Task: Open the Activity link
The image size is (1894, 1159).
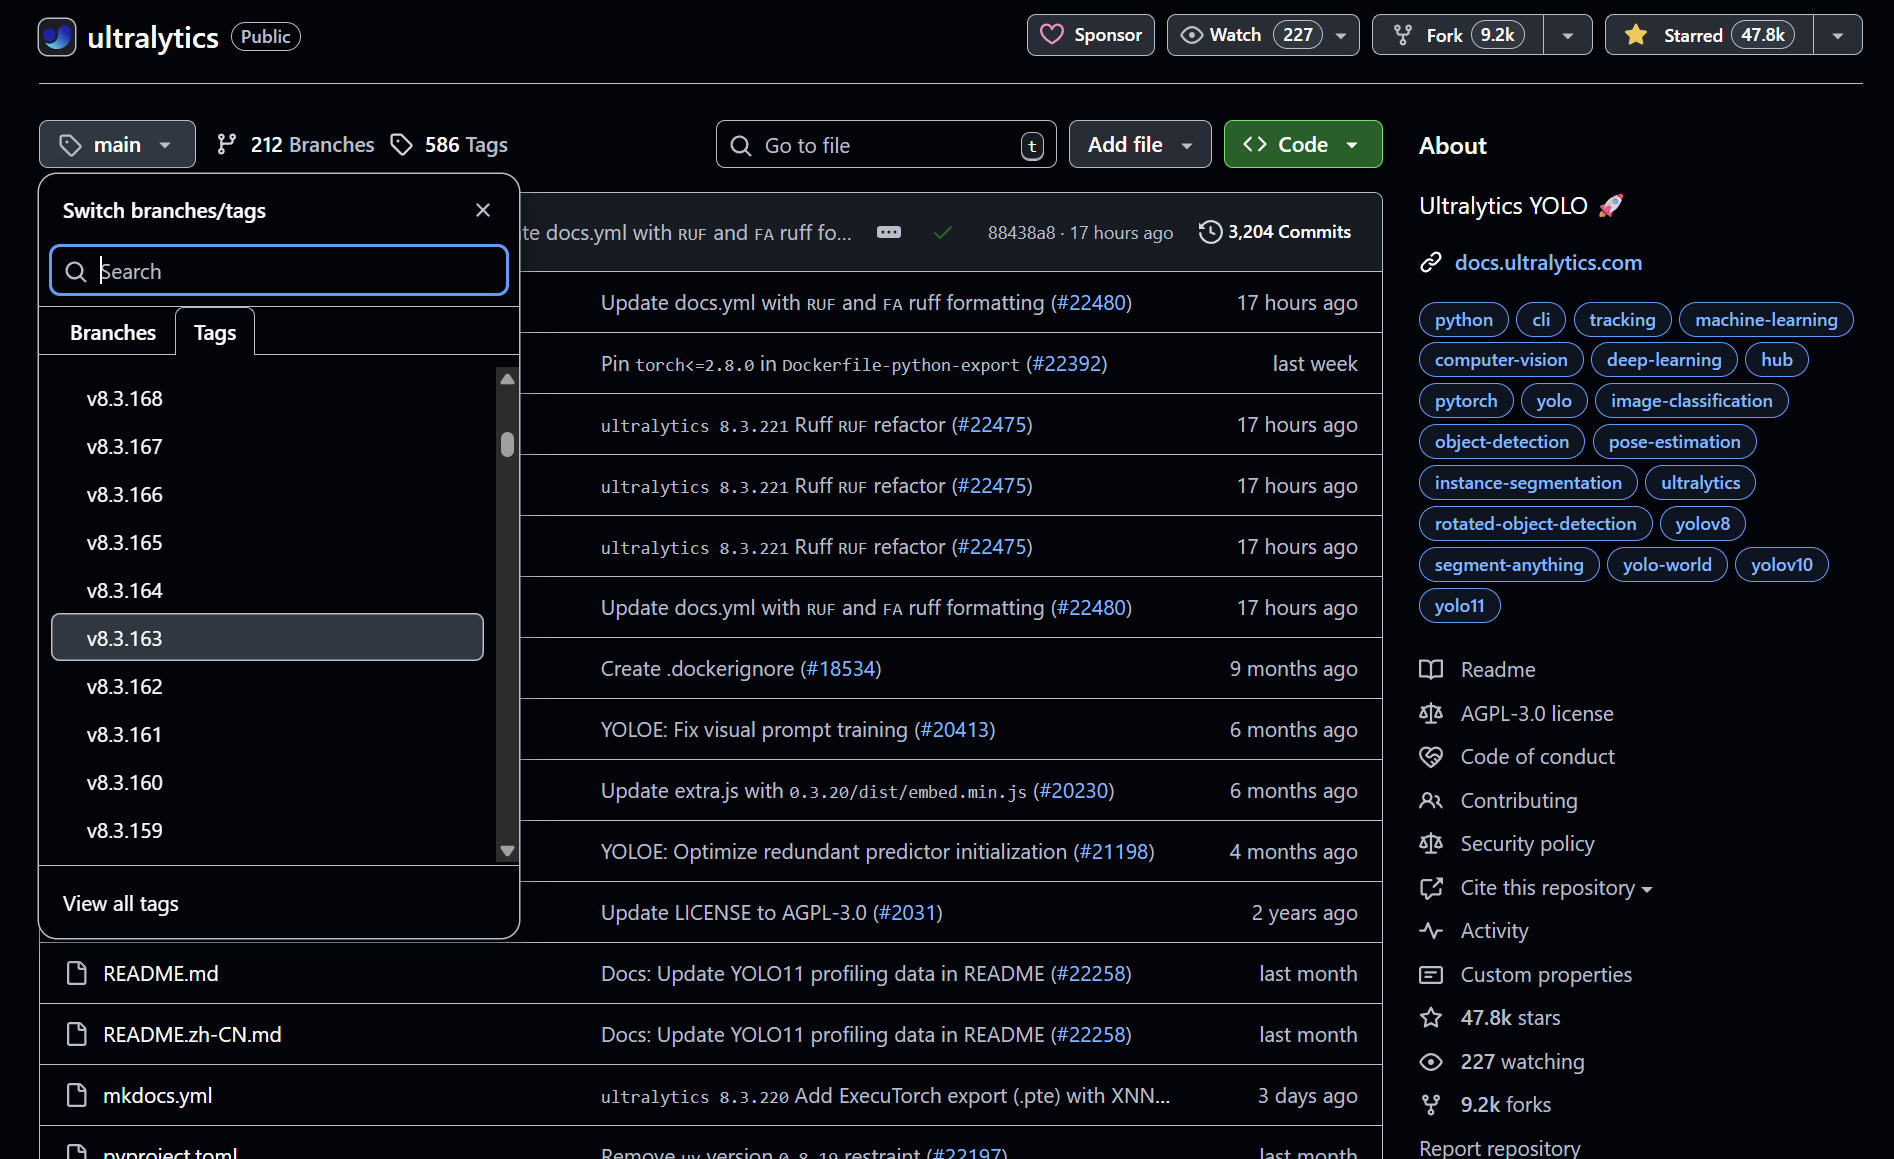Action: point(1474,931)
